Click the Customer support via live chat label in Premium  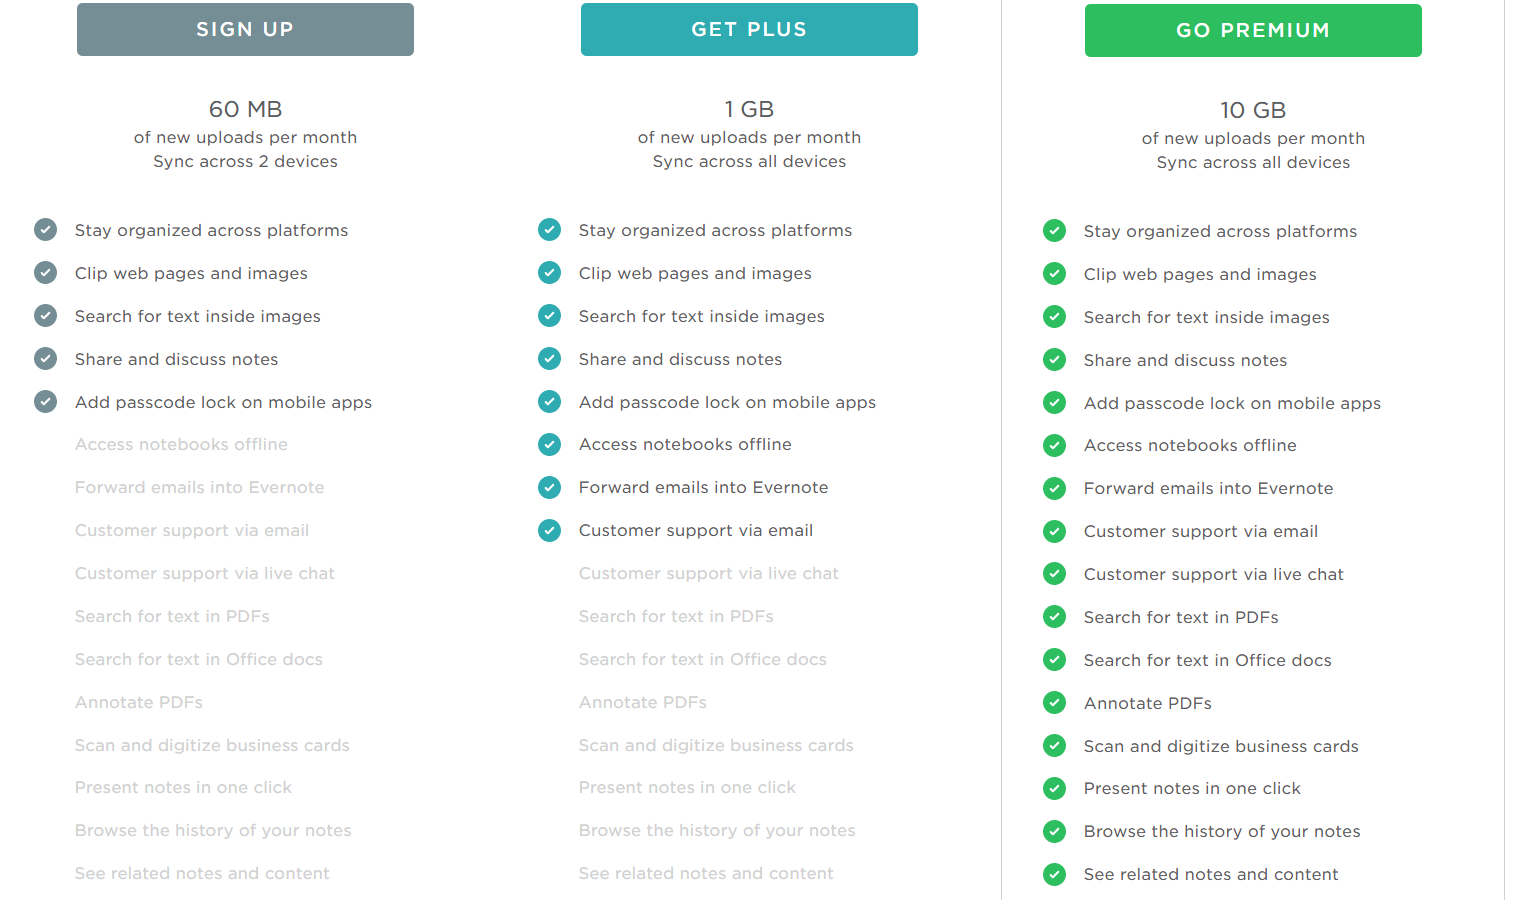pos(1212,574)
